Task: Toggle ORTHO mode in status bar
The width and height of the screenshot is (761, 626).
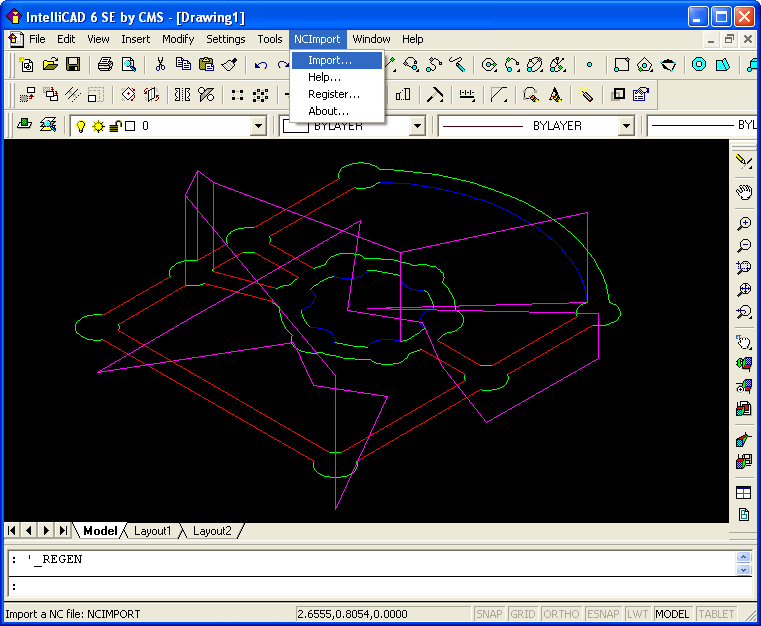Action: pyautogui.click(x=561, y=614)
